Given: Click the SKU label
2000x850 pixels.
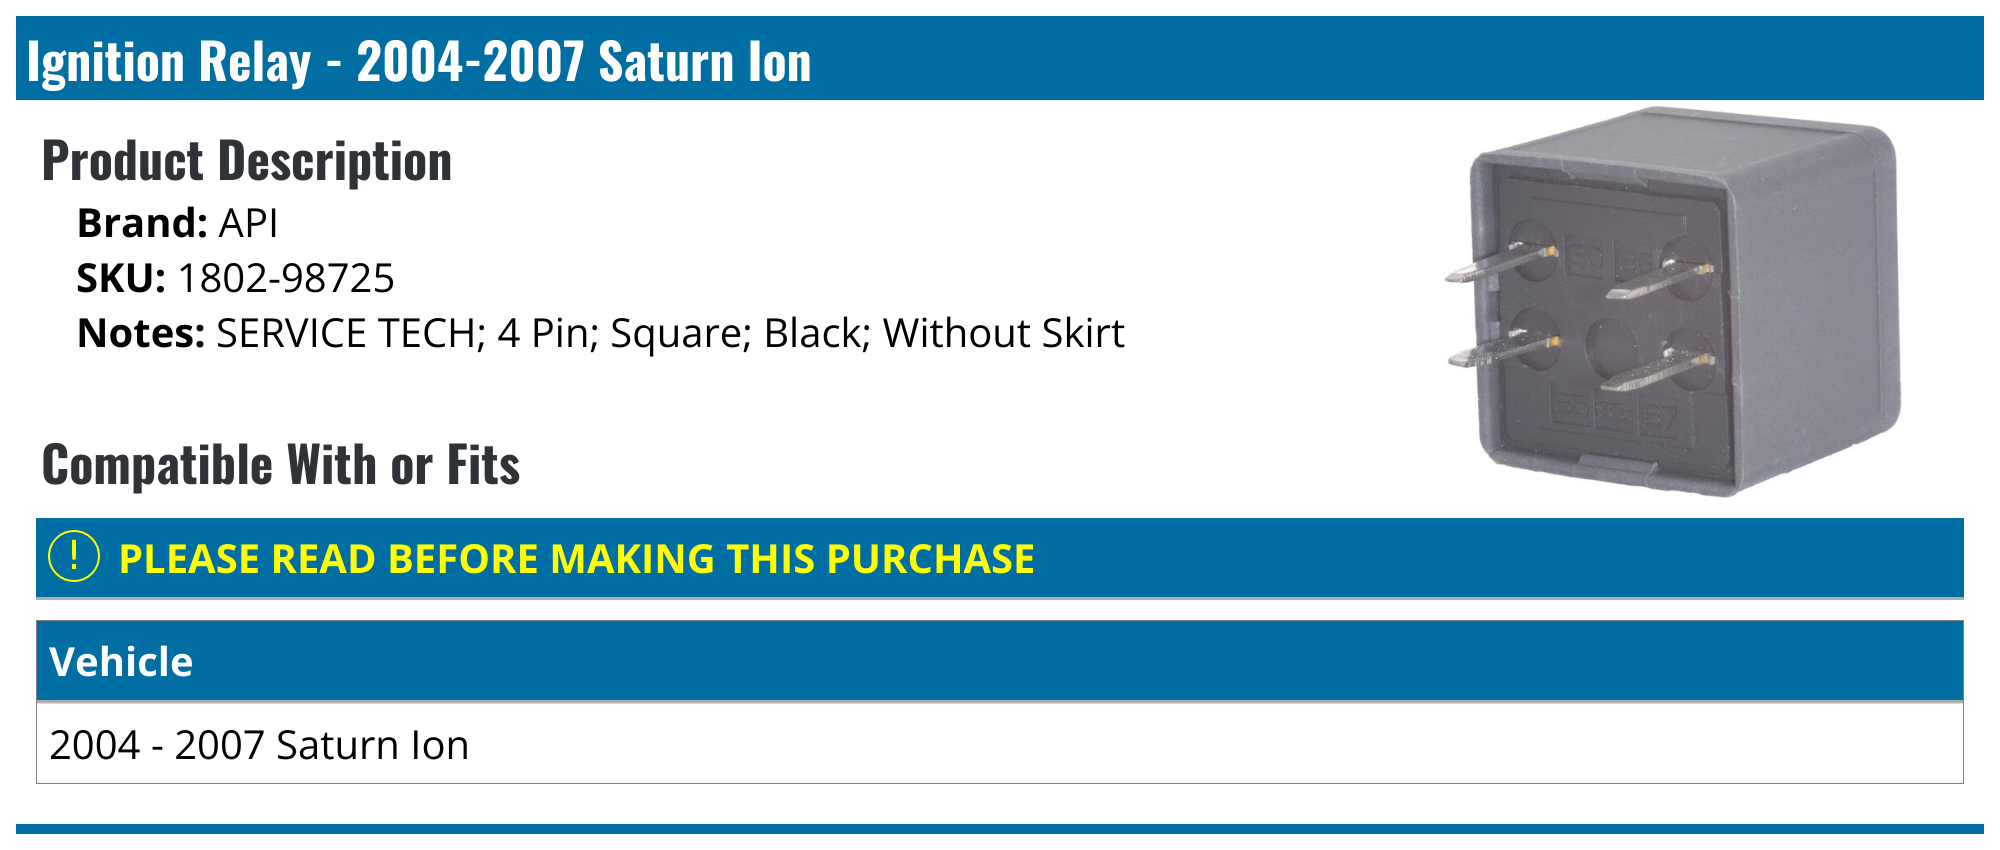Looking at the screenshot, I should [121, 278].
